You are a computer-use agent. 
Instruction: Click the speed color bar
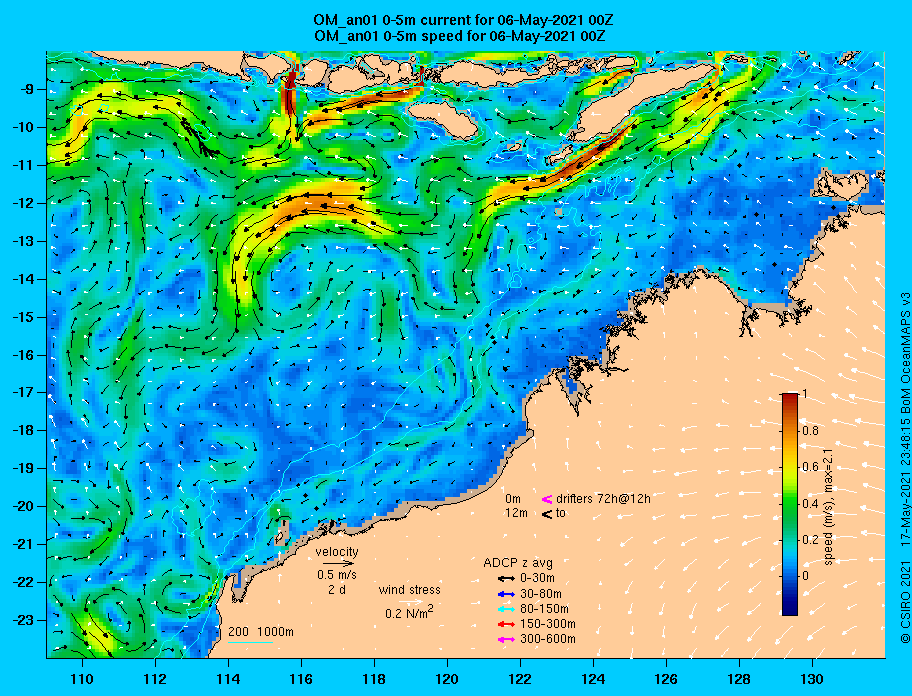pyautogui.click(x=790, y=504)
